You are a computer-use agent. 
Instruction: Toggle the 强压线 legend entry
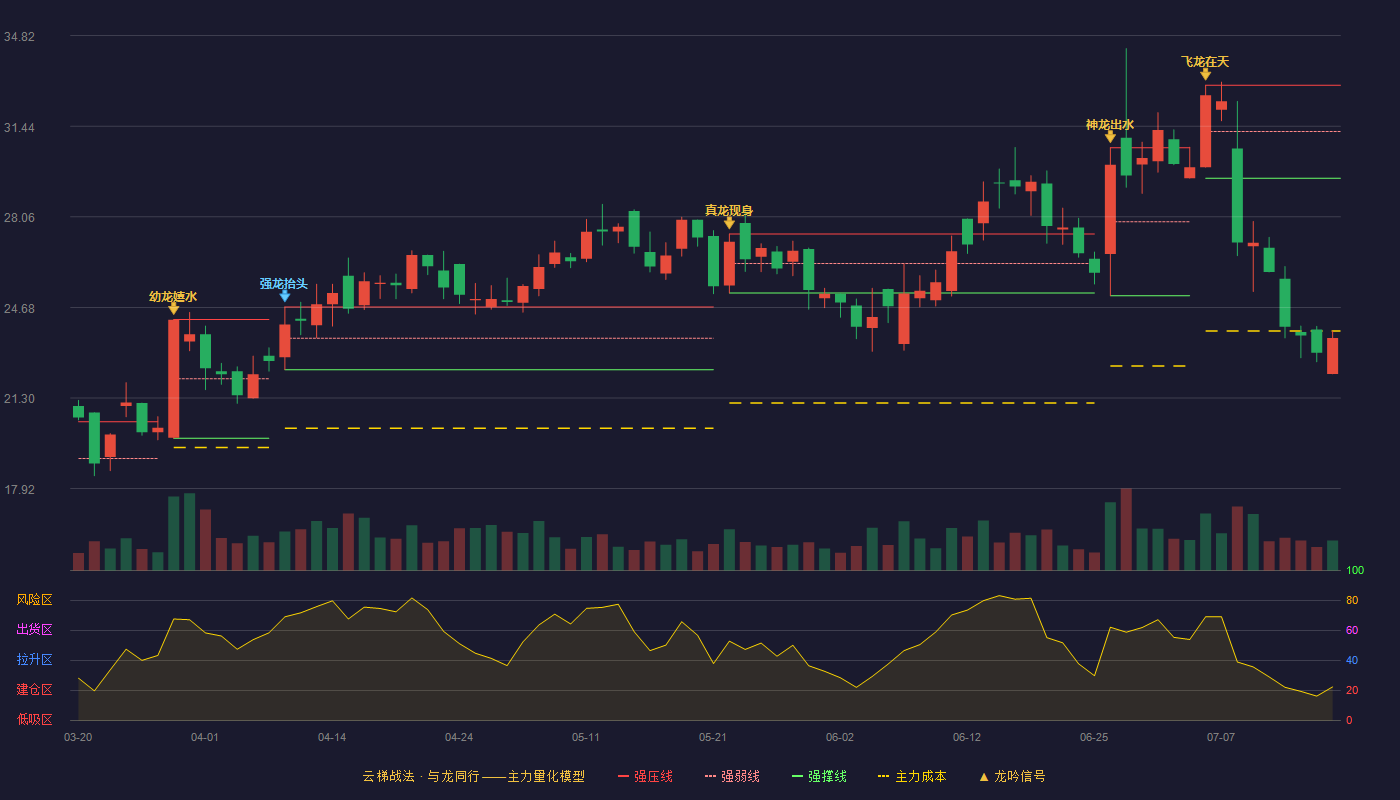pyautogui.click(x=645, y=776)
